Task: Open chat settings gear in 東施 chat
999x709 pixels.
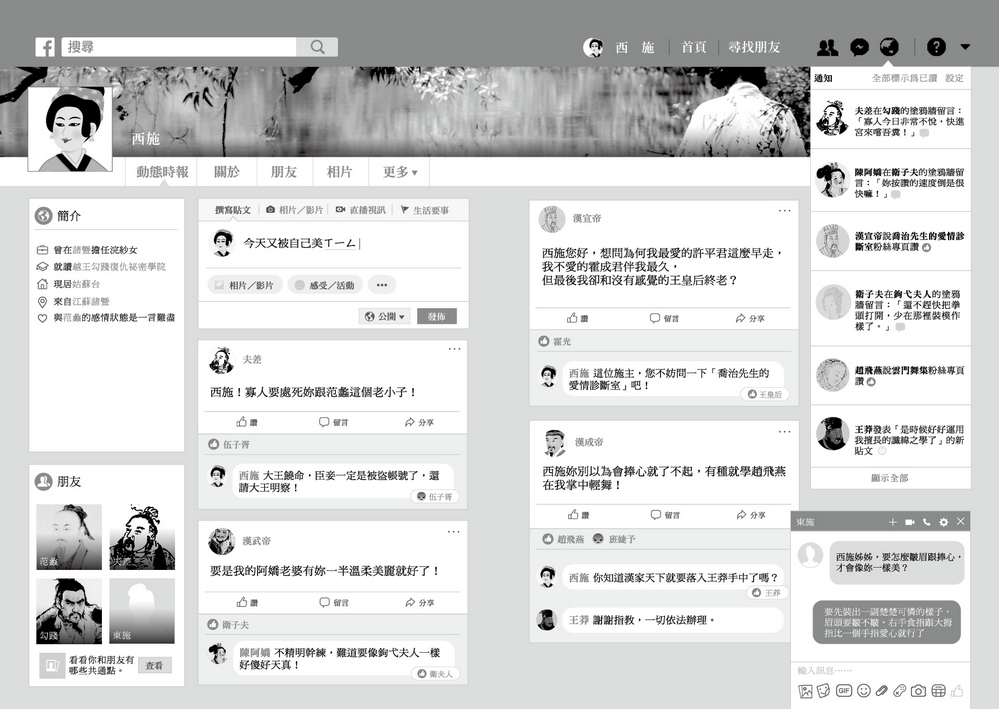Action: [944, 522]
